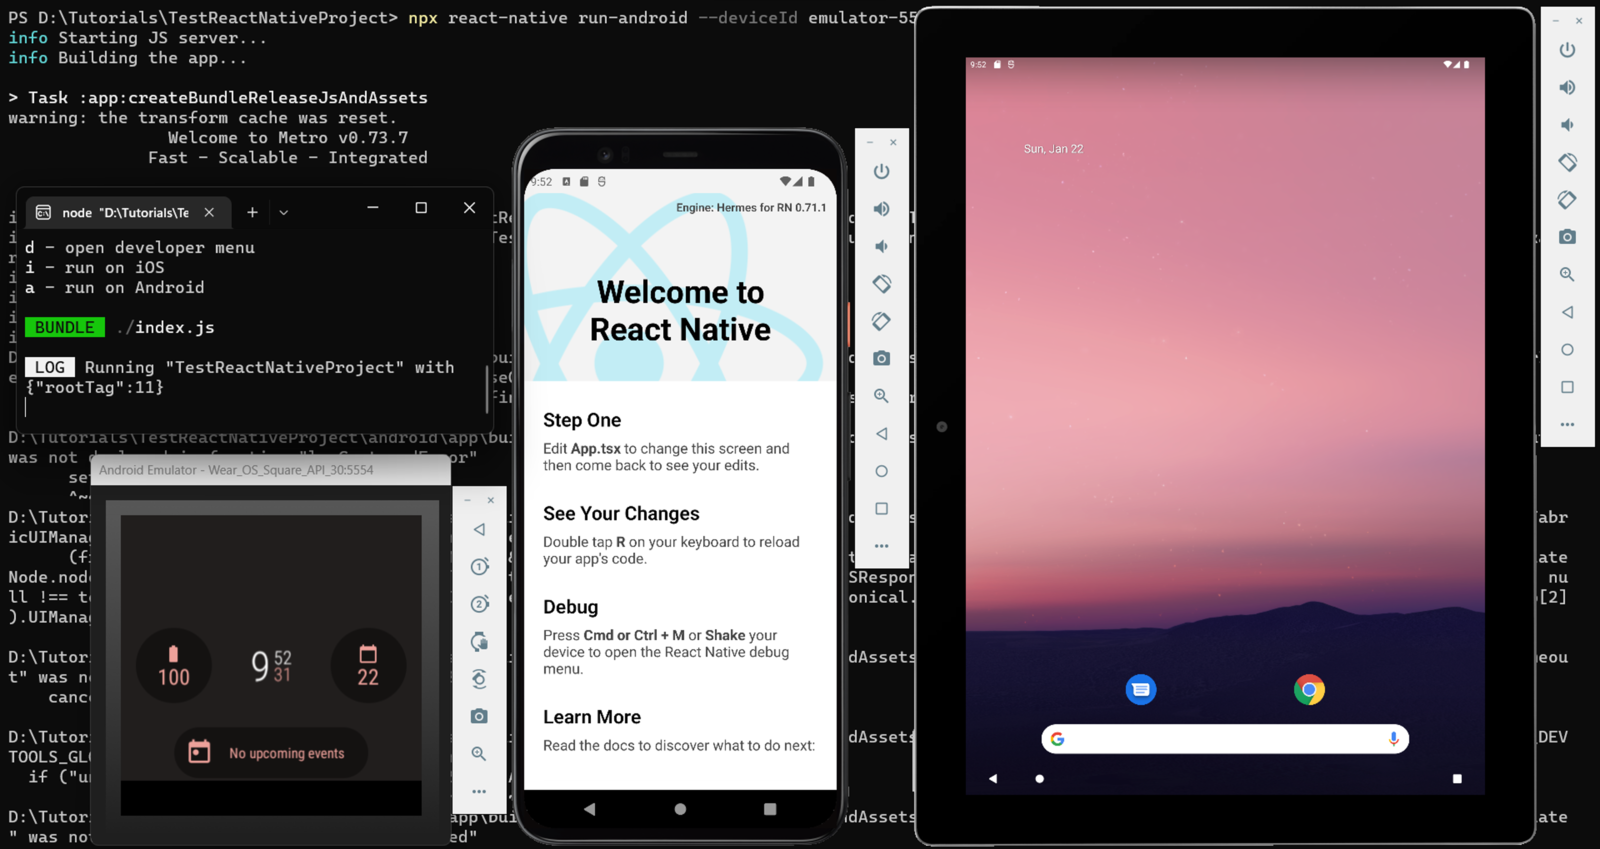Image resolution: width=1600 pixels, height=849 pixels.
Task: Tap Back on tablet screen navigation bar
Action: pyautogui.click(x=993, y=778)
